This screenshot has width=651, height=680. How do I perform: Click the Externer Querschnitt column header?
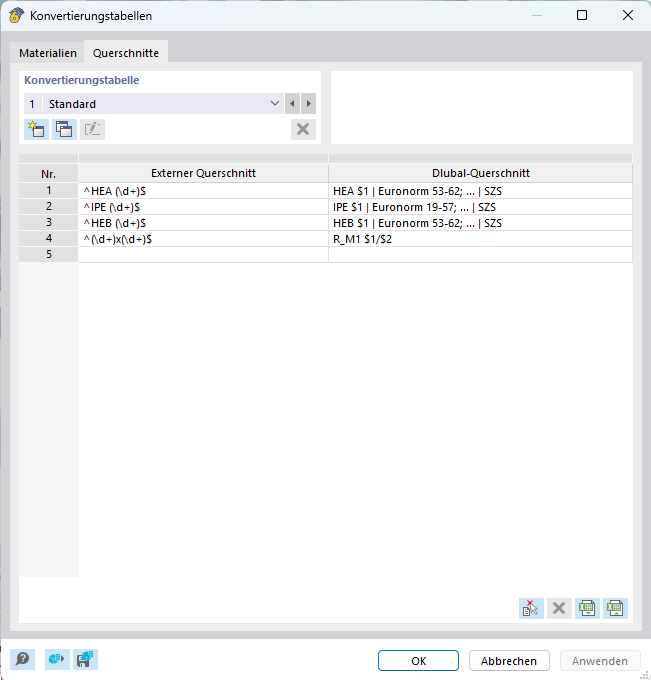[x=203, y=173]
